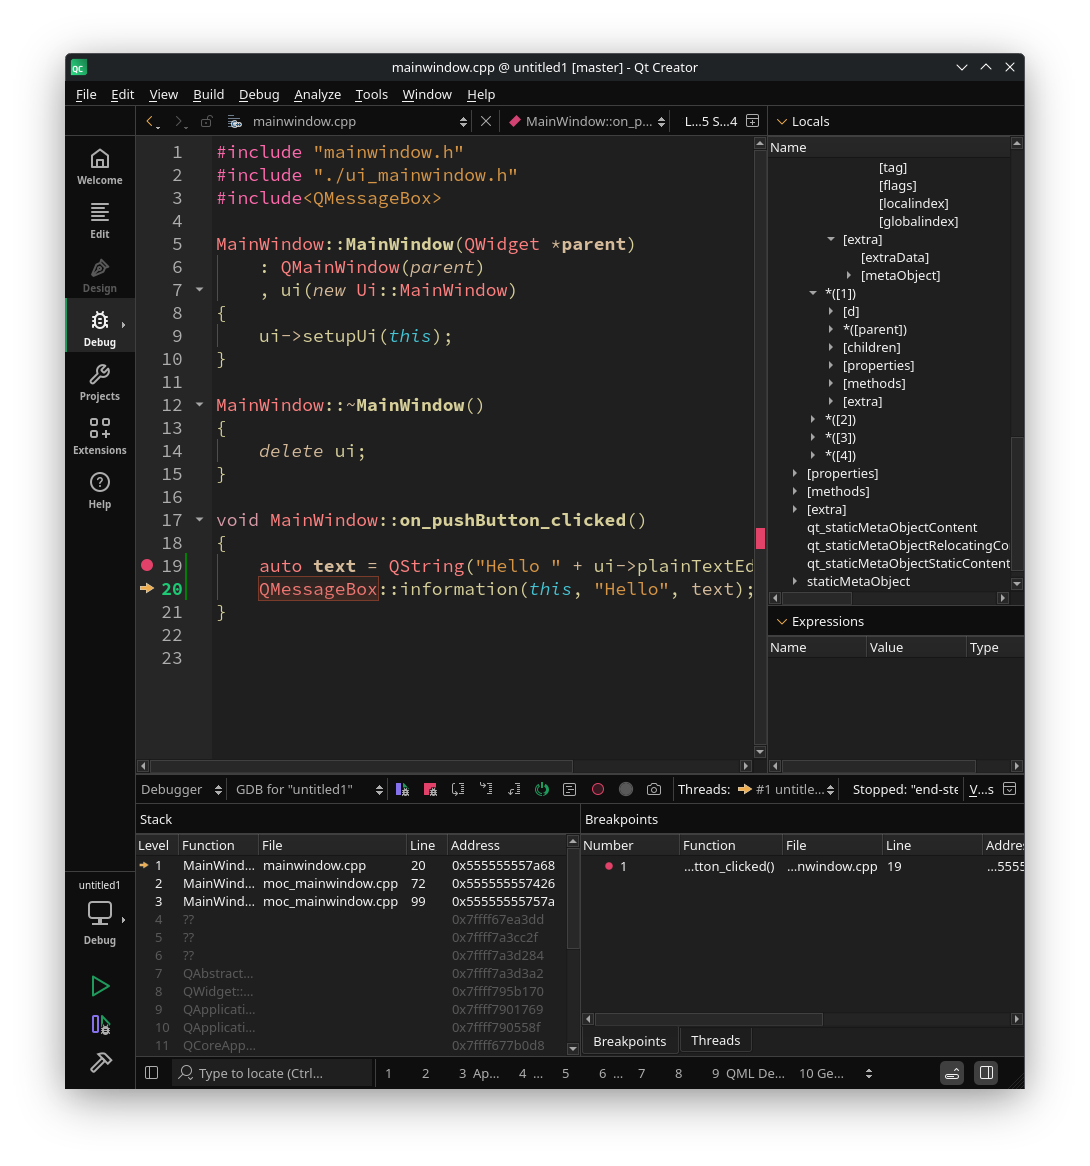Go forward with the right arrow icon
The width and height of the screenshot is (1090, 1166).
[x=180, y=121]
